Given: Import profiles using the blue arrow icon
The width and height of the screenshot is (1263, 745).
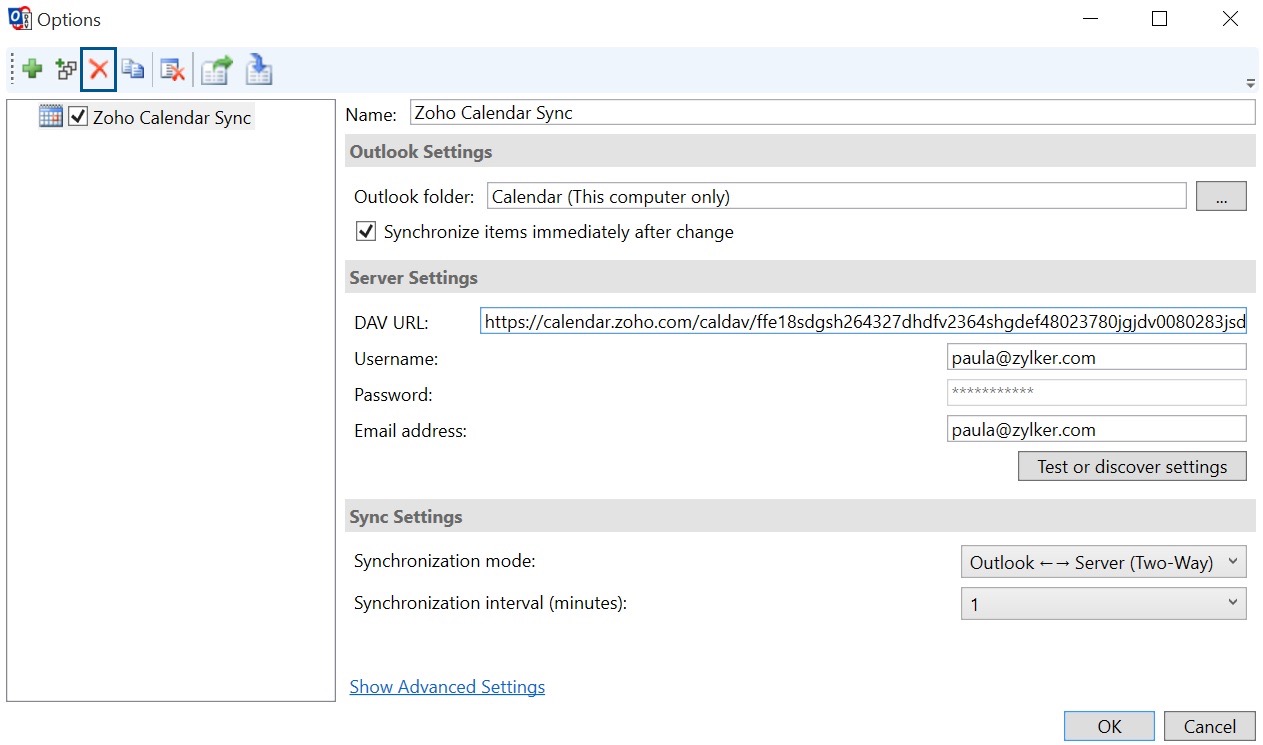Looking at the screenshot, I should tap(258, 68).
